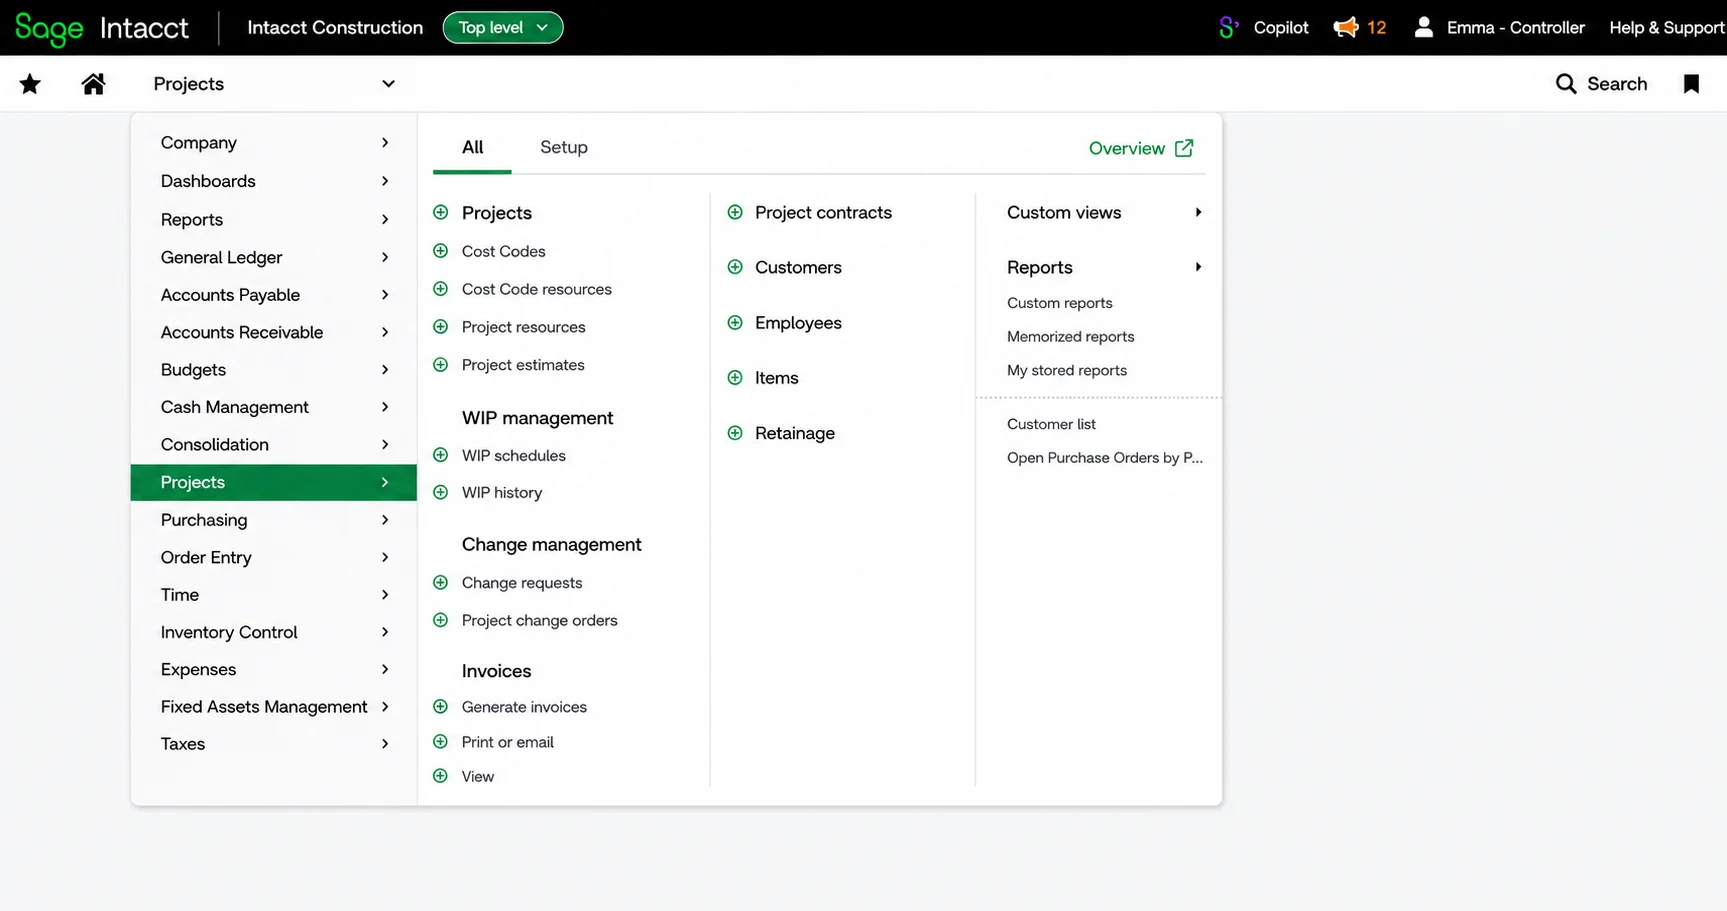Open Open Purchase Orders by P... link
Screen dimensions: 1727x911
tap(1104, 458)
